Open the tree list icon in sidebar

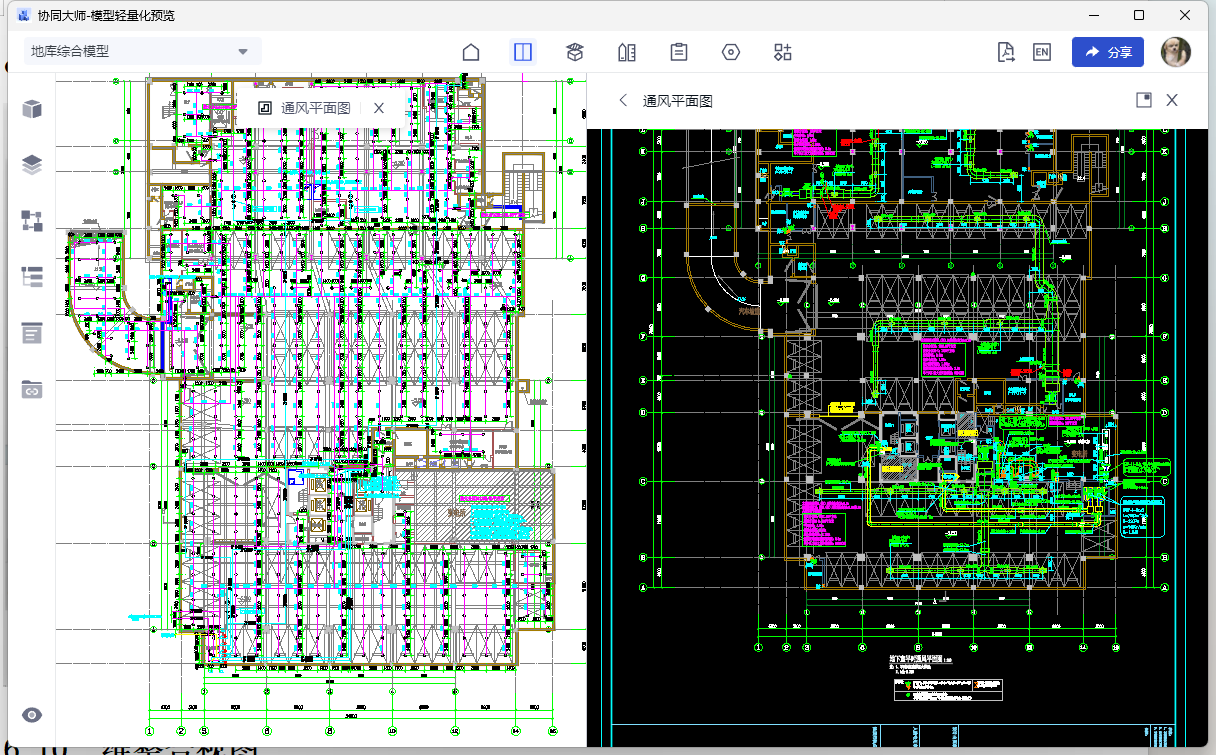32,277
